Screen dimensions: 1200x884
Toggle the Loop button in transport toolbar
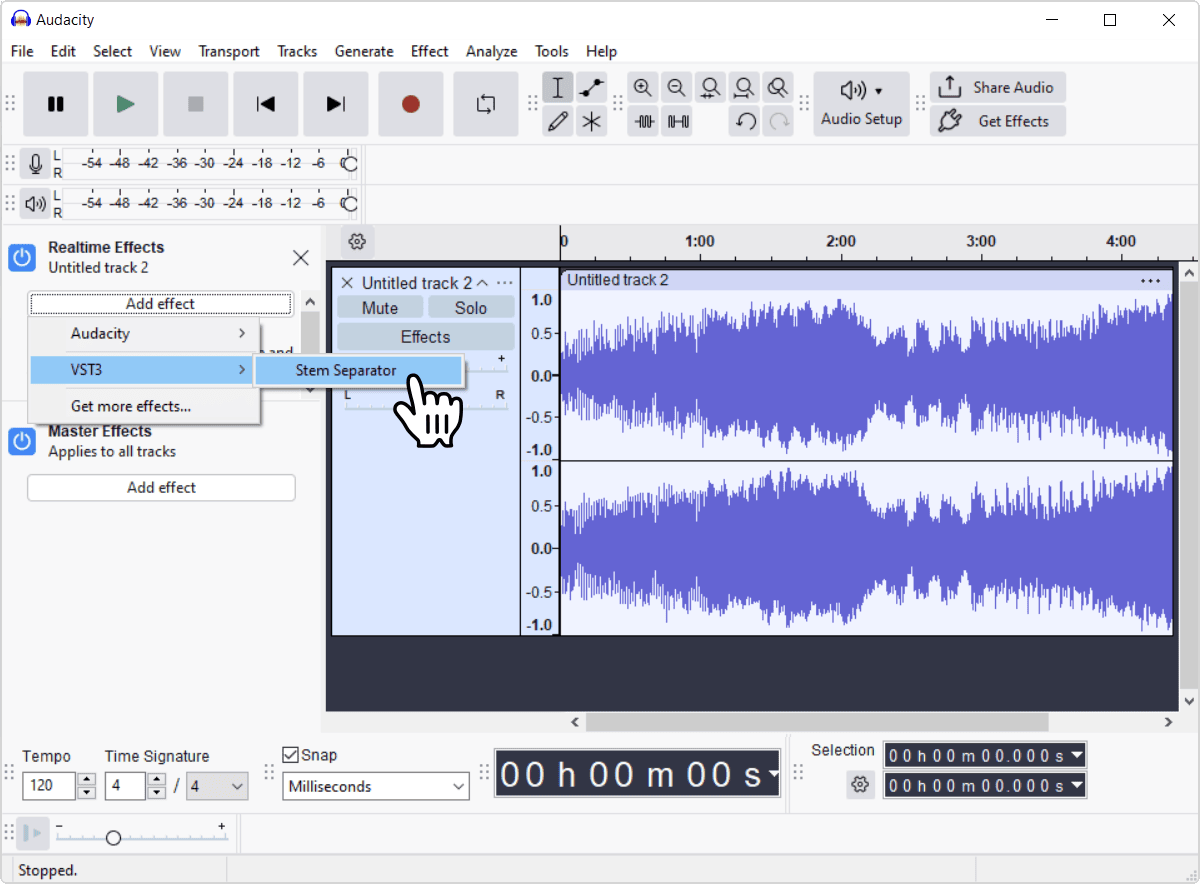pyautogui.click(x=486, y=104)
